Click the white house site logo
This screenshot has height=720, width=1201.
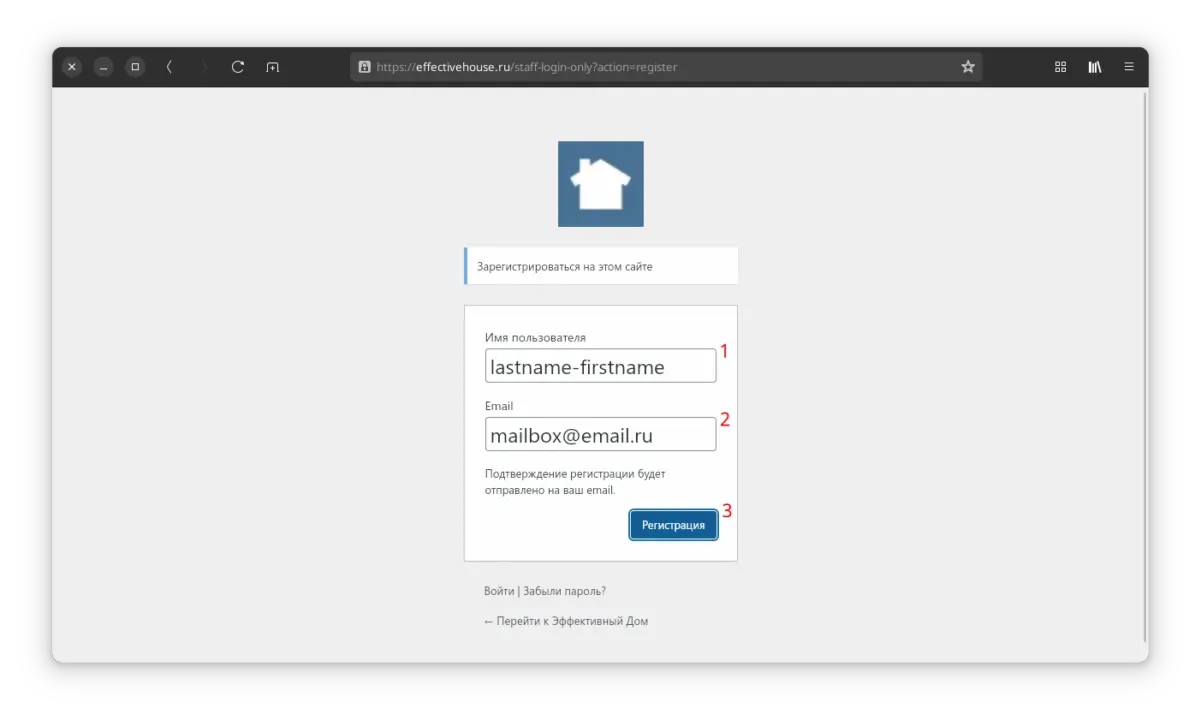600,184
